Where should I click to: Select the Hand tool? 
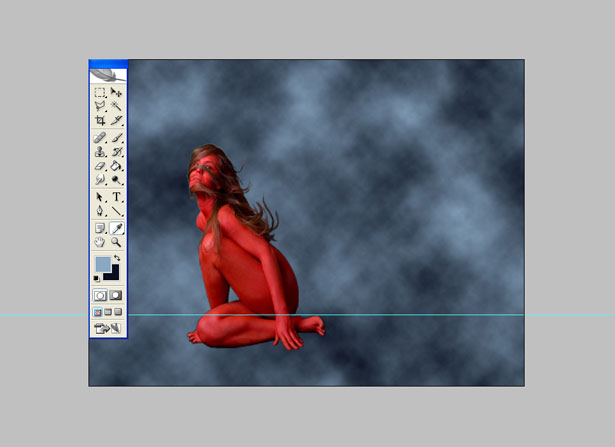[x=100, y=242]
